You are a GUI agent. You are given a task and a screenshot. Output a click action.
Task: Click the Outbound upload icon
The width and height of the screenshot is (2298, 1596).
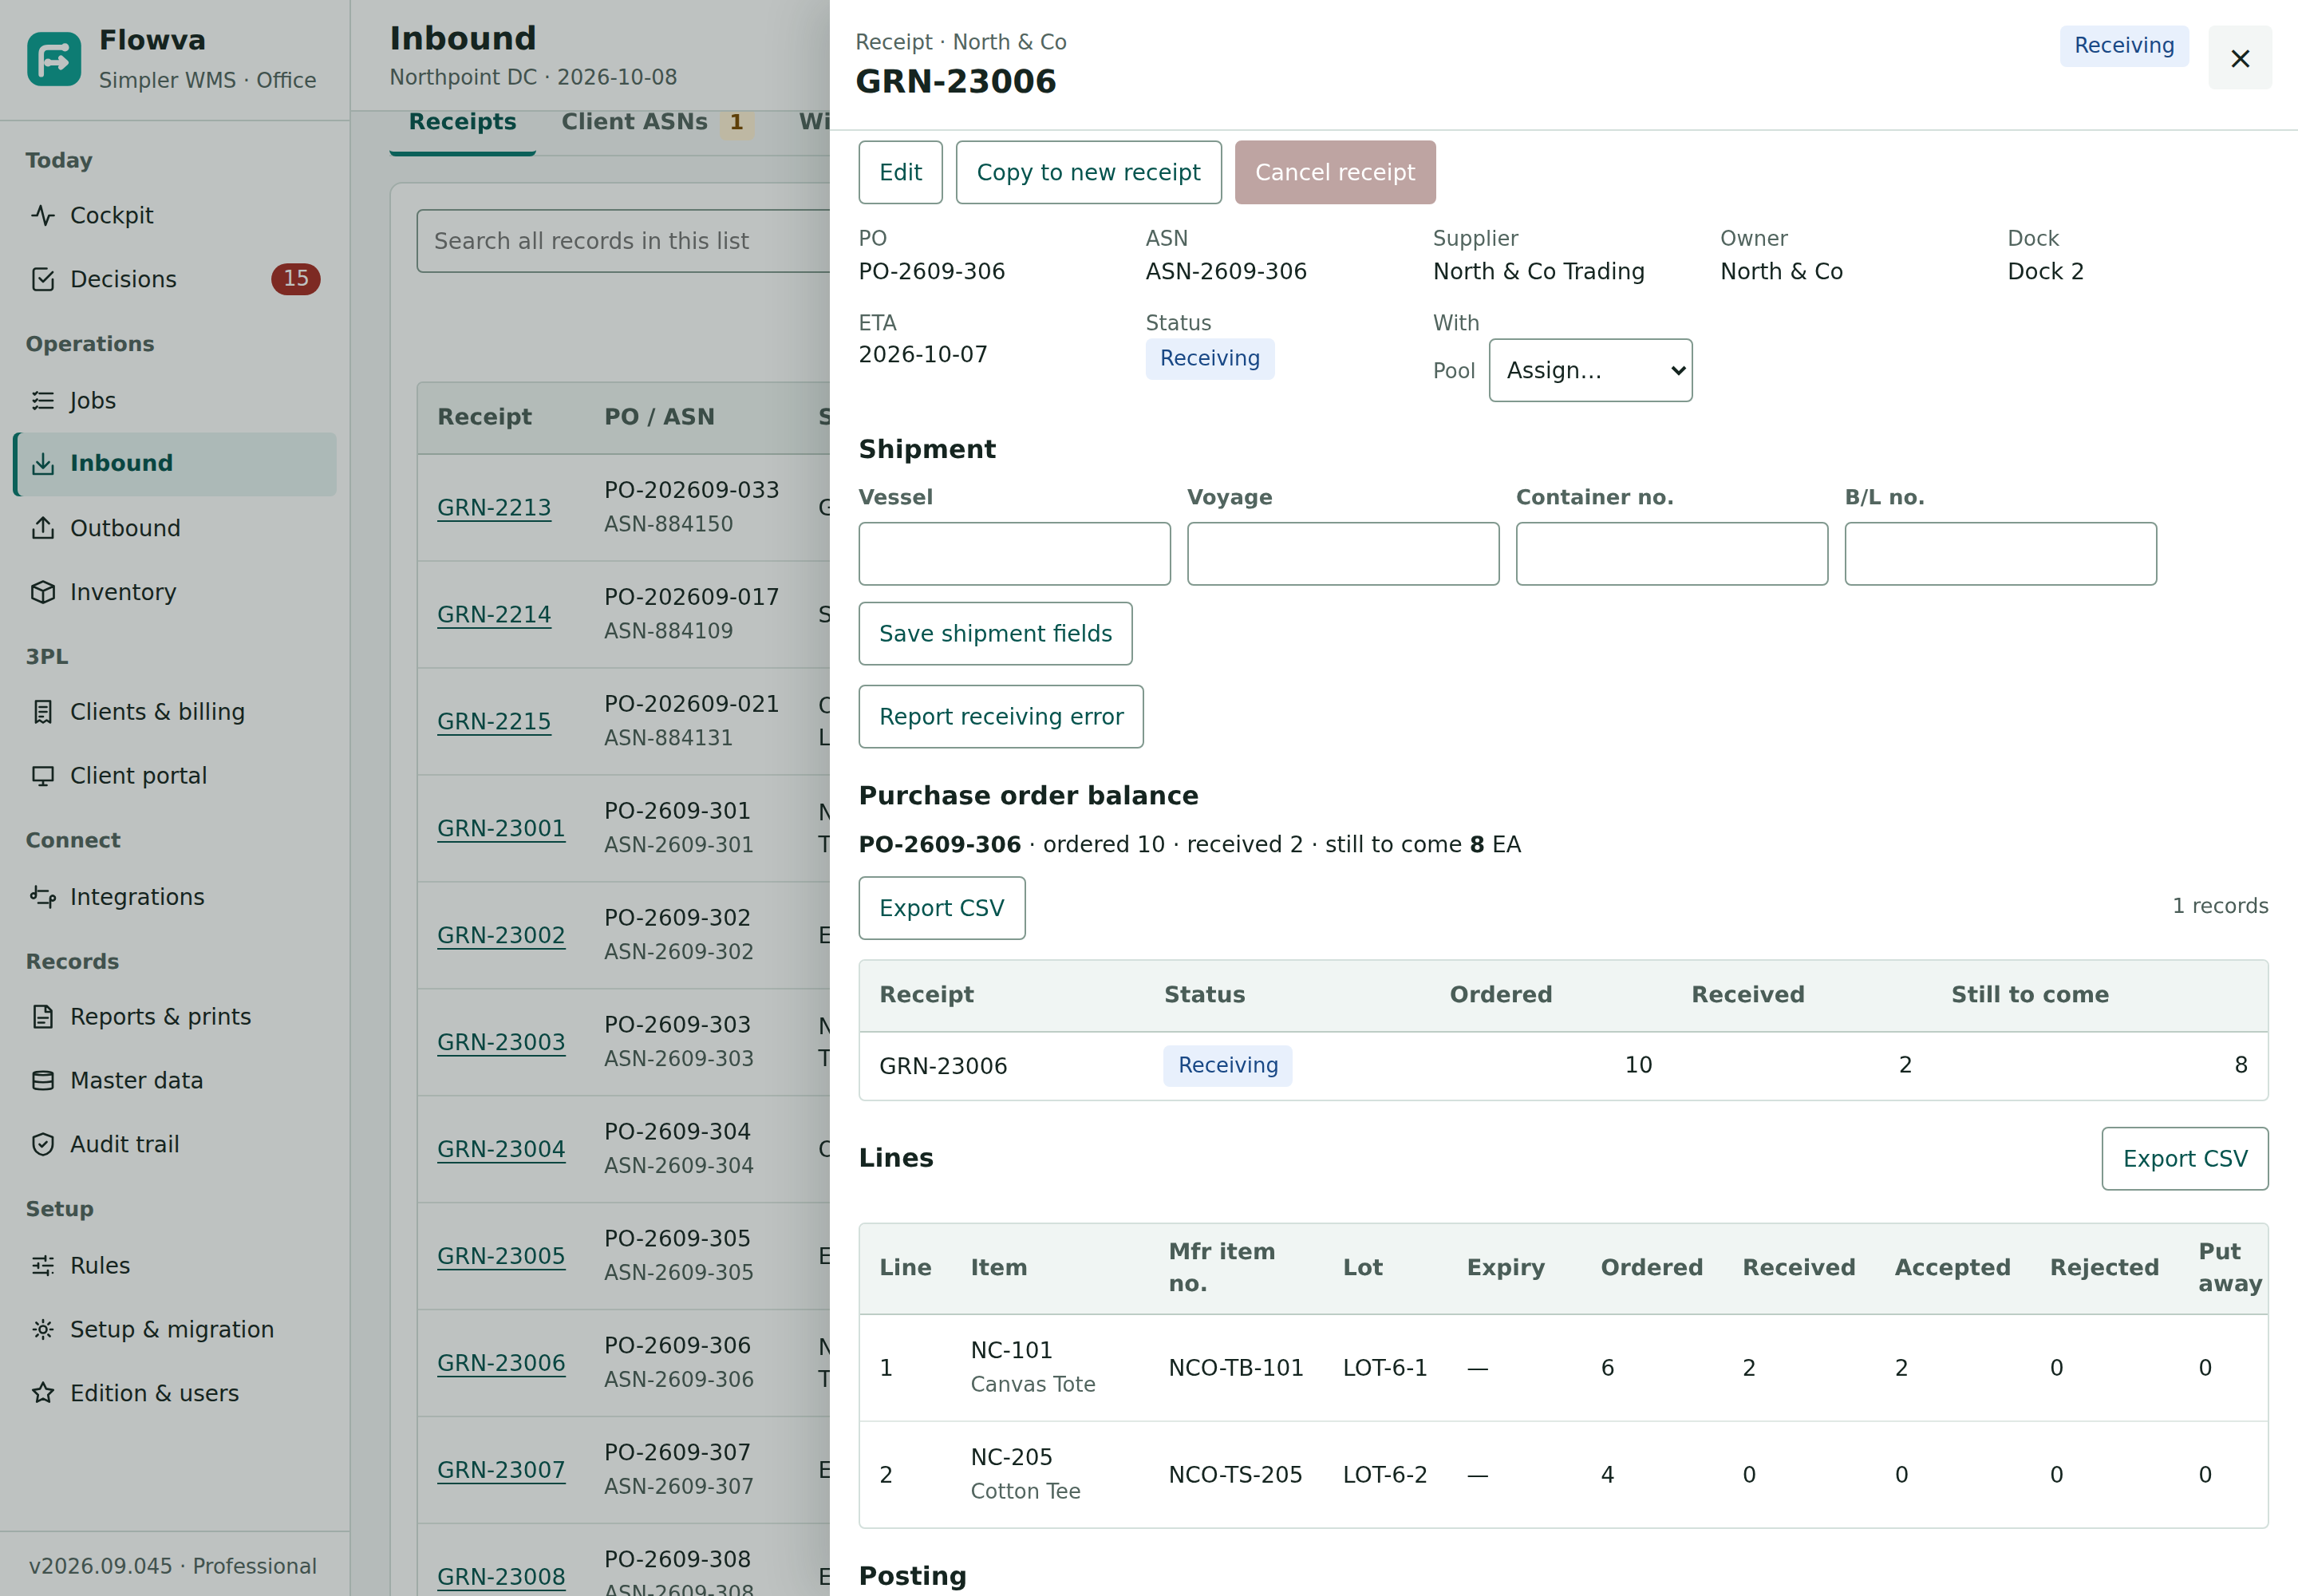(x=43, y=528)
